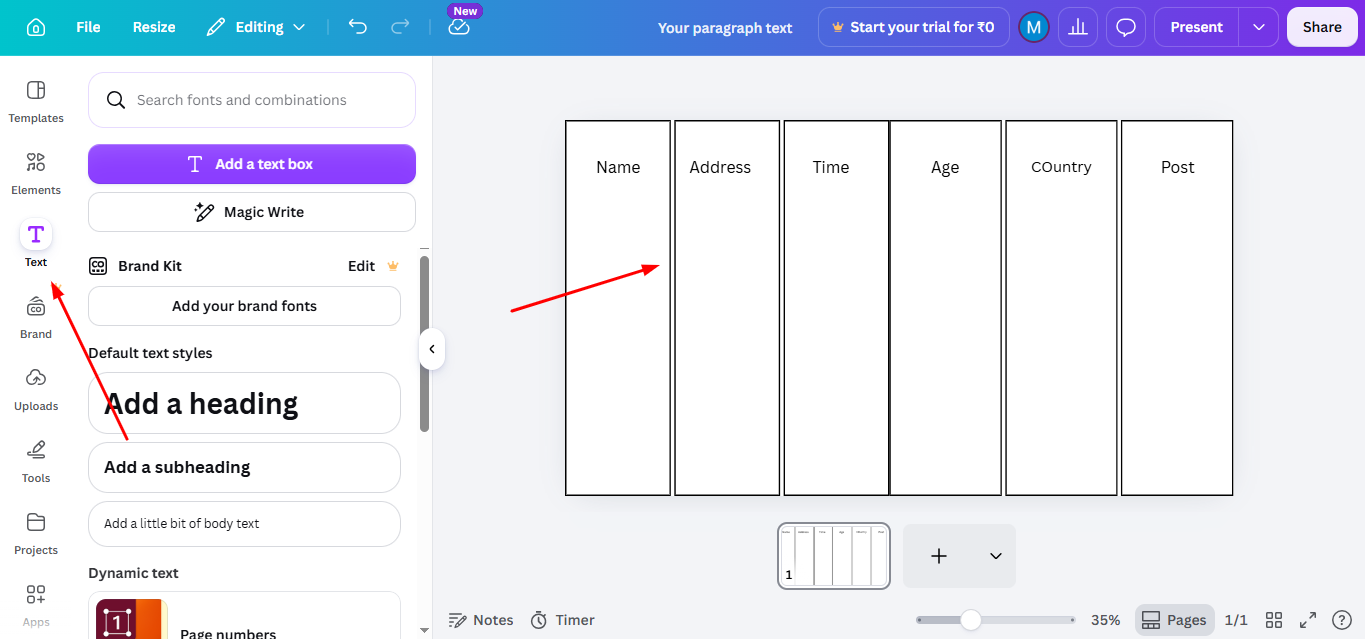Click the design title 'Your paragraph text'
This screenshot has width=1365, height=639.
(x=725, y=28)
